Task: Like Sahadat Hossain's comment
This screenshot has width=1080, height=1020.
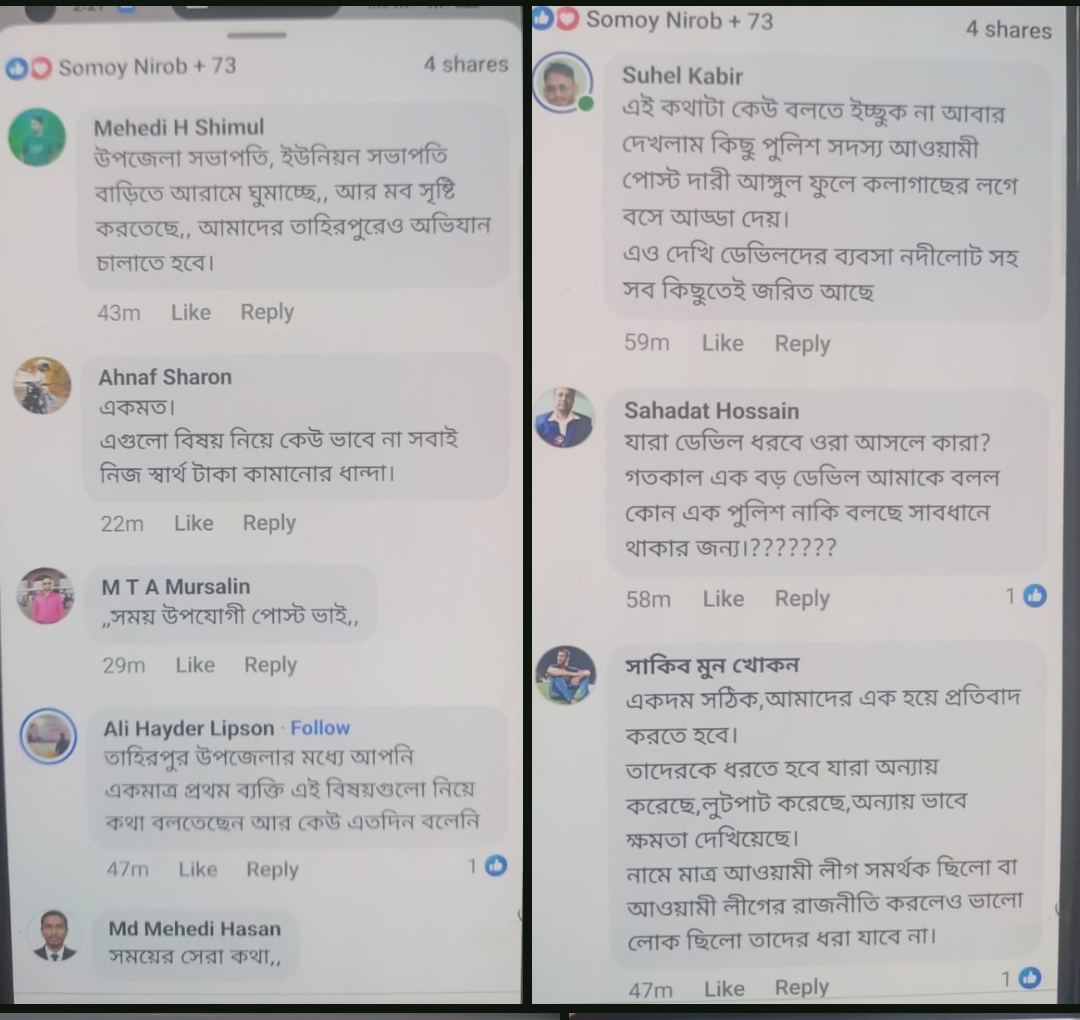Action: pyautogui.click(x=723, y=599)
